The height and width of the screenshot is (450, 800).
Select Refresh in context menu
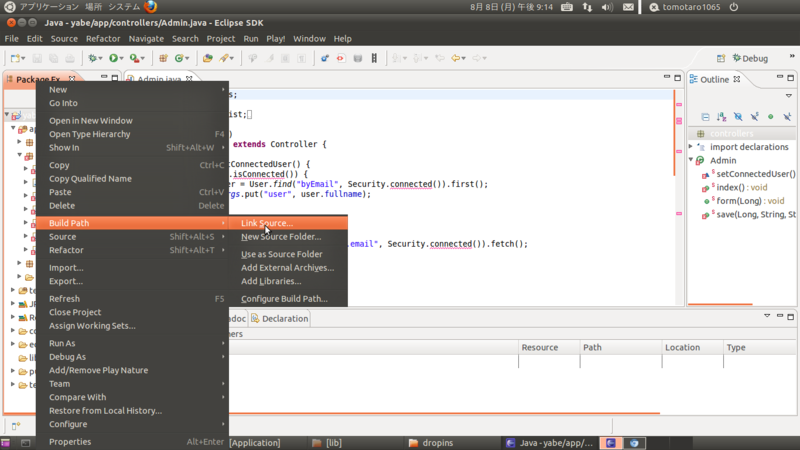click(x=132, y=298)
